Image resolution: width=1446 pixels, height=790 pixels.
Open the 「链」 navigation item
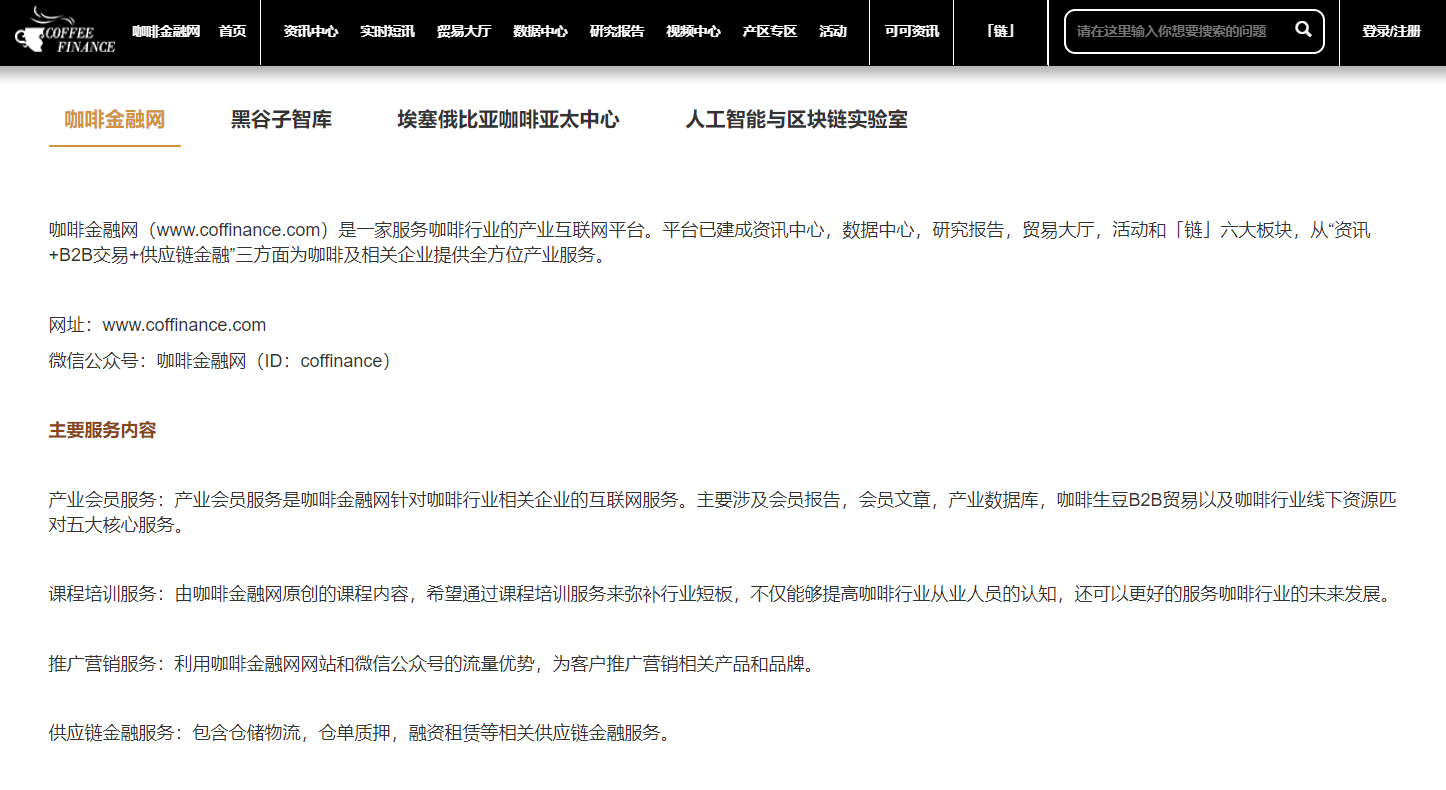pos(1000,31)
